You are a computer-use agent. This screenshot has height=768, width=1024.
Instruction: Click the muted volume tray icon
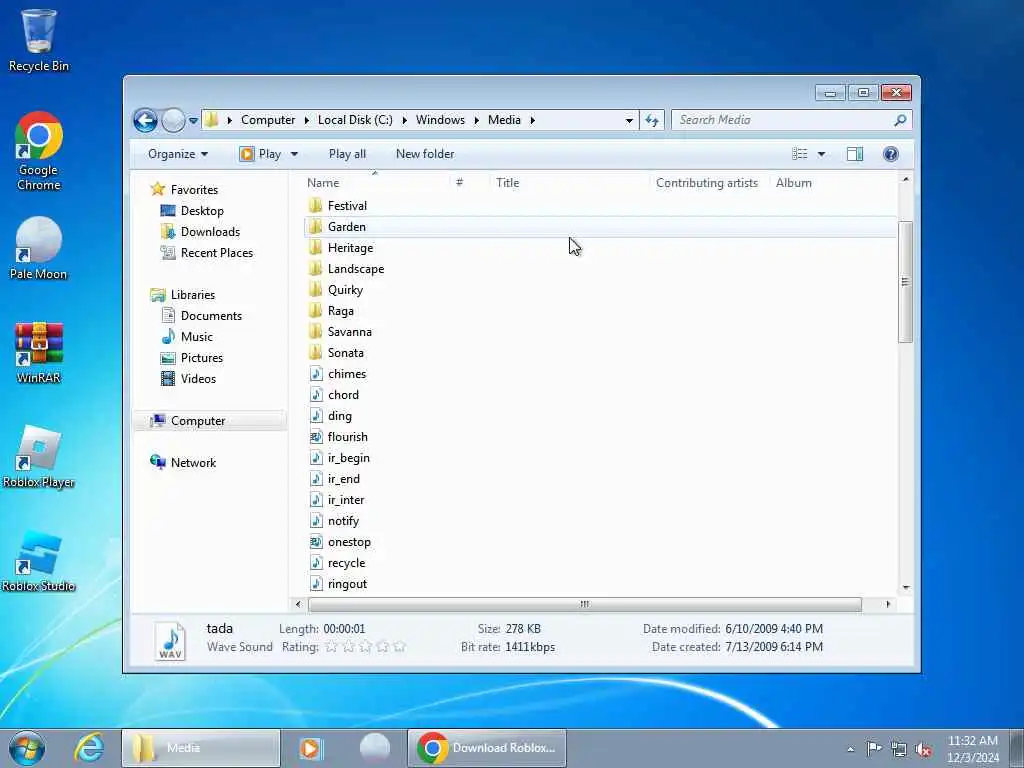(x=923, y=749)
